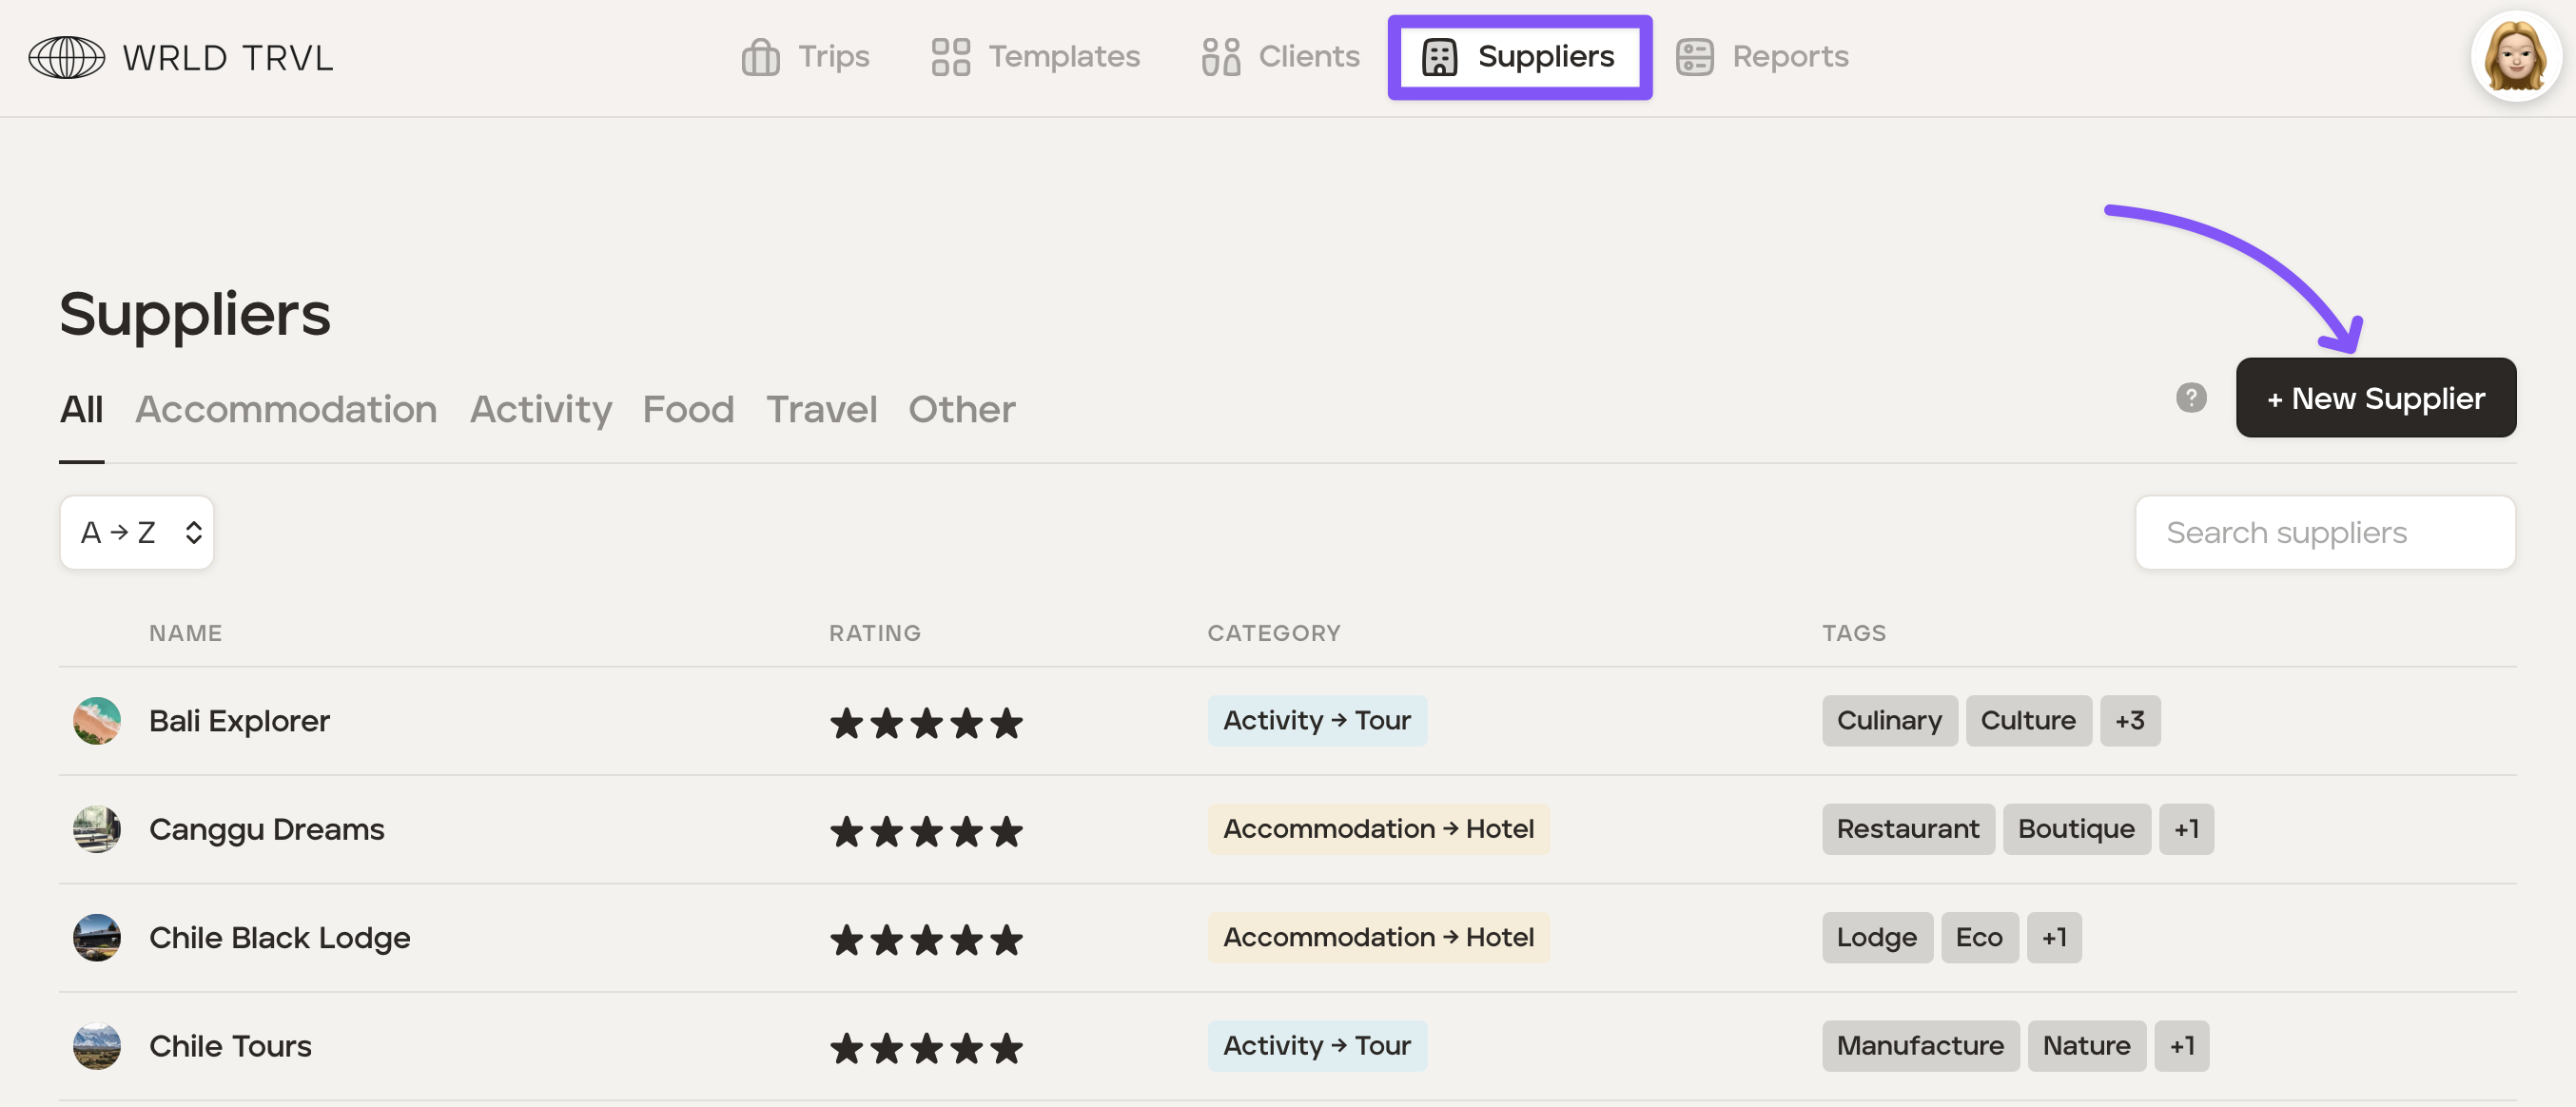Open Trips via the suitcase icon
This screenshot has height=1107, width=2576.
(760, 57)
